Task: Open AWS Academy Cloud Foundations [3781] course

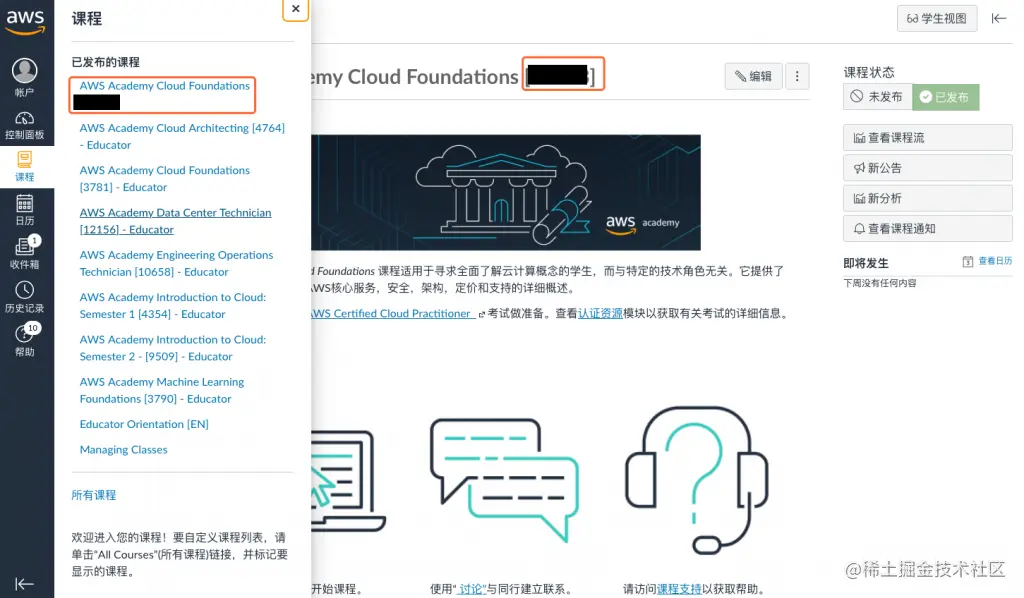Action: (165, 179)
